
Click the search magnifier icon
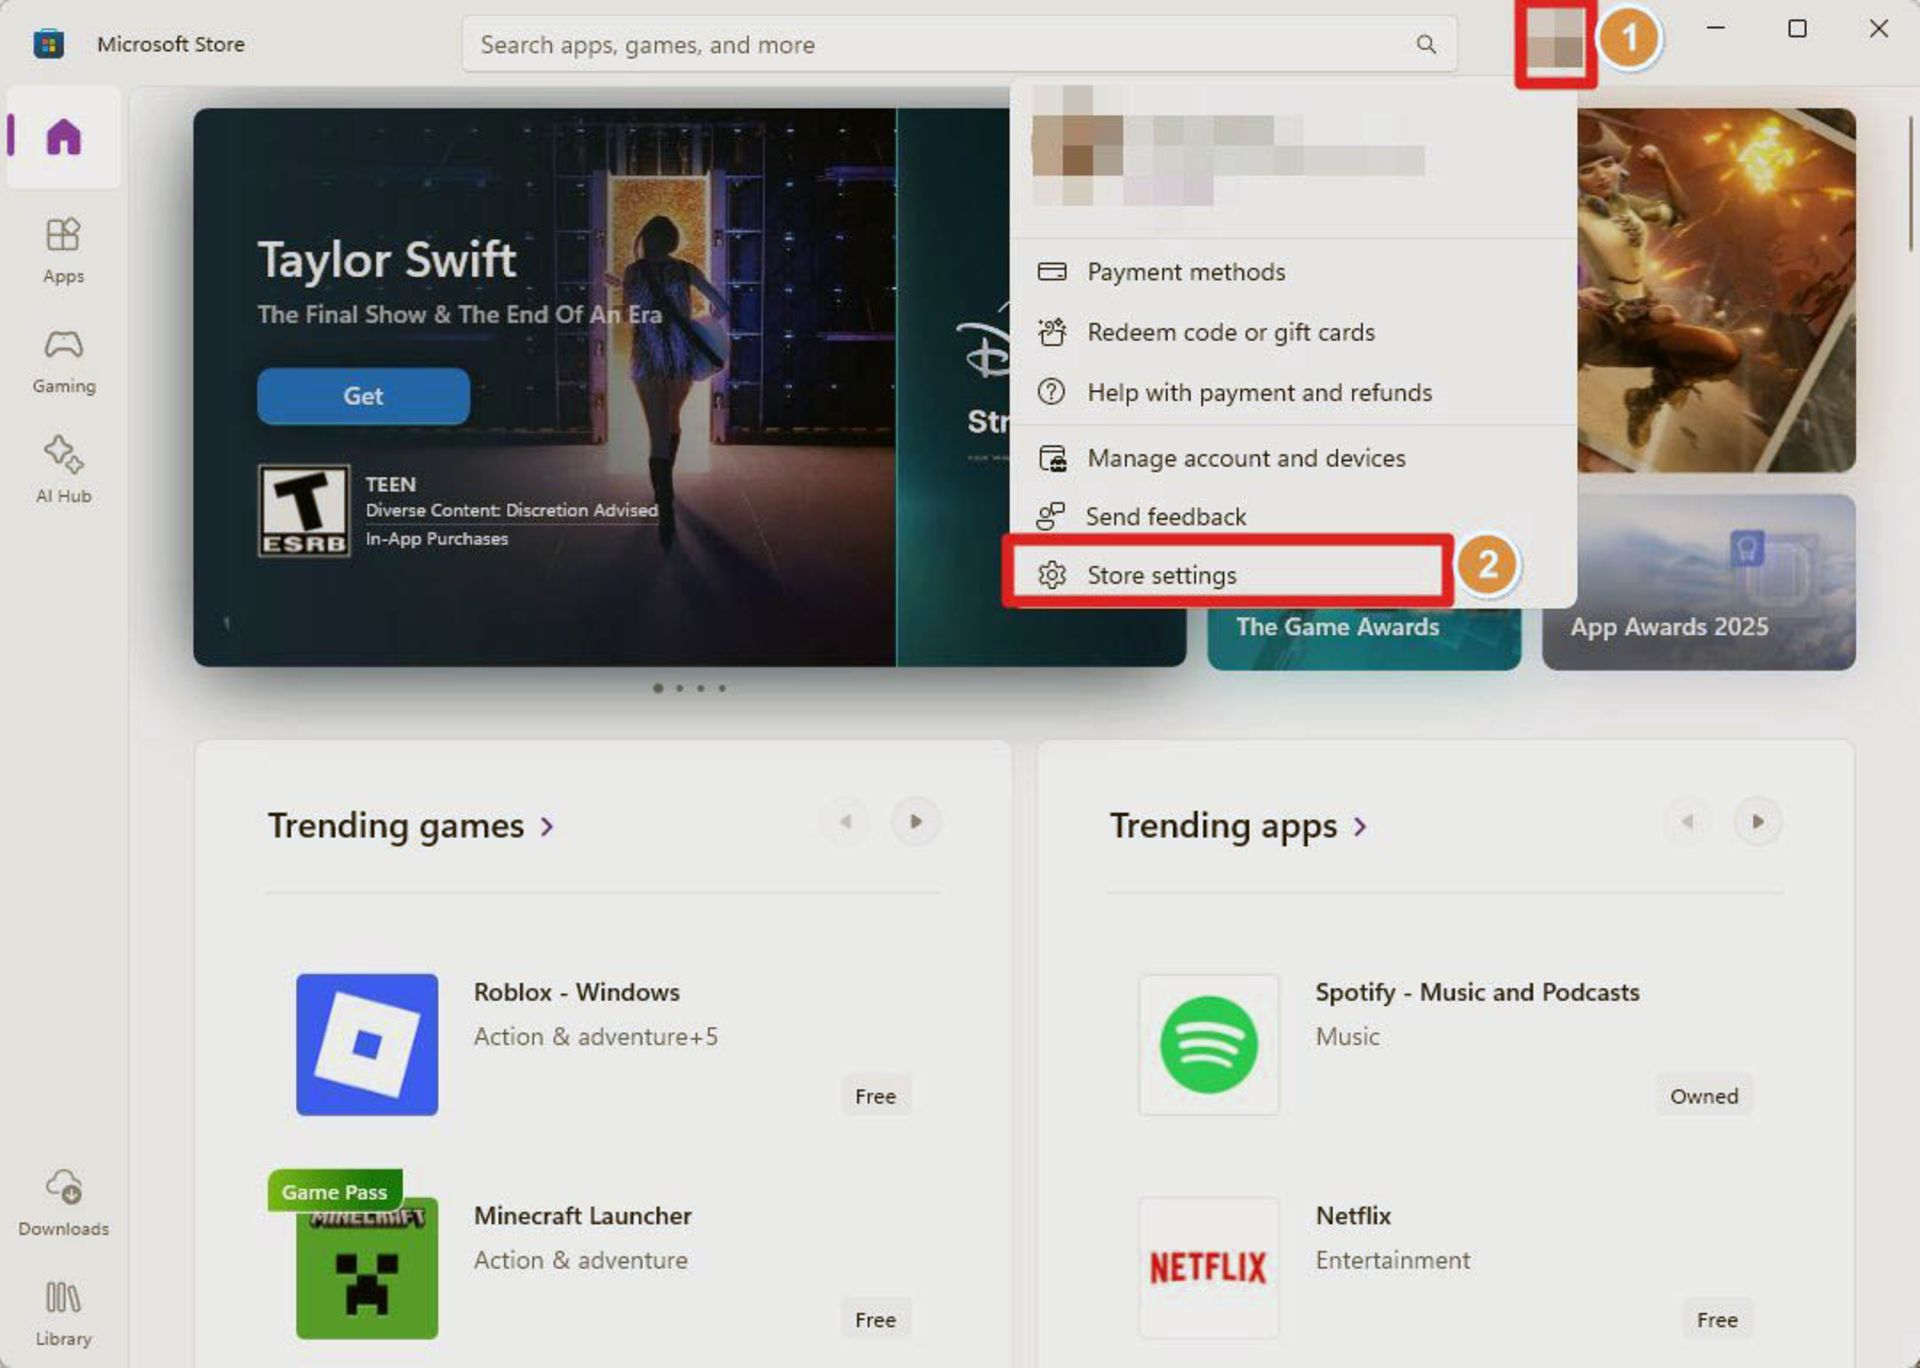1426,44
